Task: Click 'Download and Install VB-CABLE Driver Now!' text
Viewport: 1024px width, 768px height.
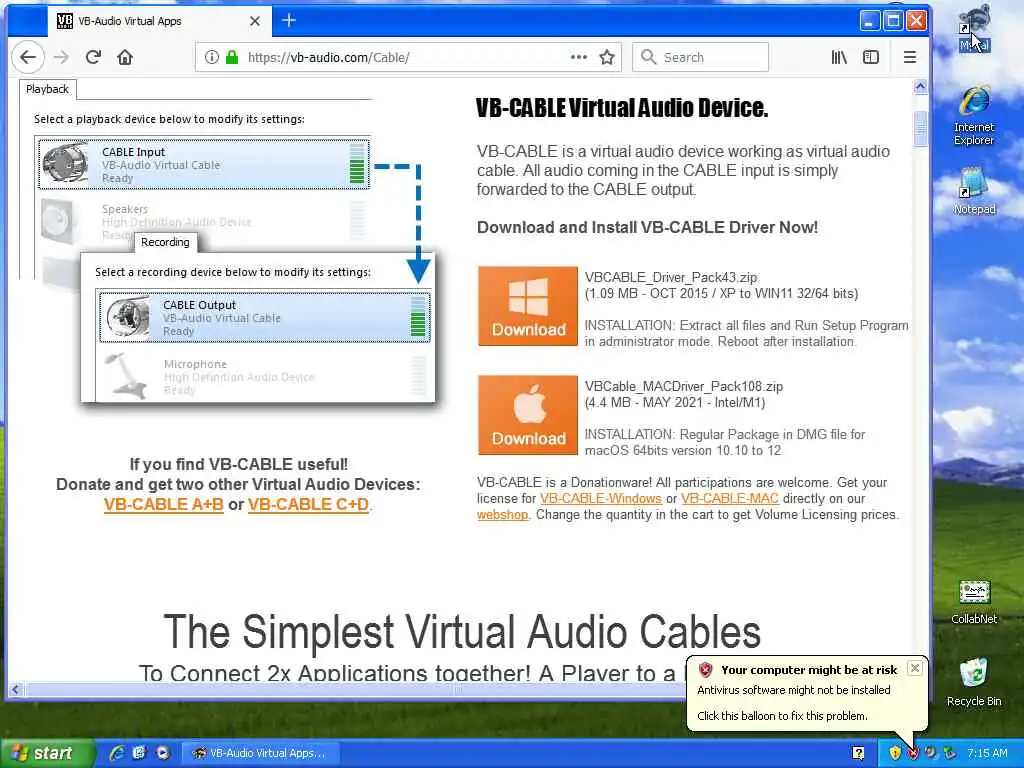Action: (647, 227)
